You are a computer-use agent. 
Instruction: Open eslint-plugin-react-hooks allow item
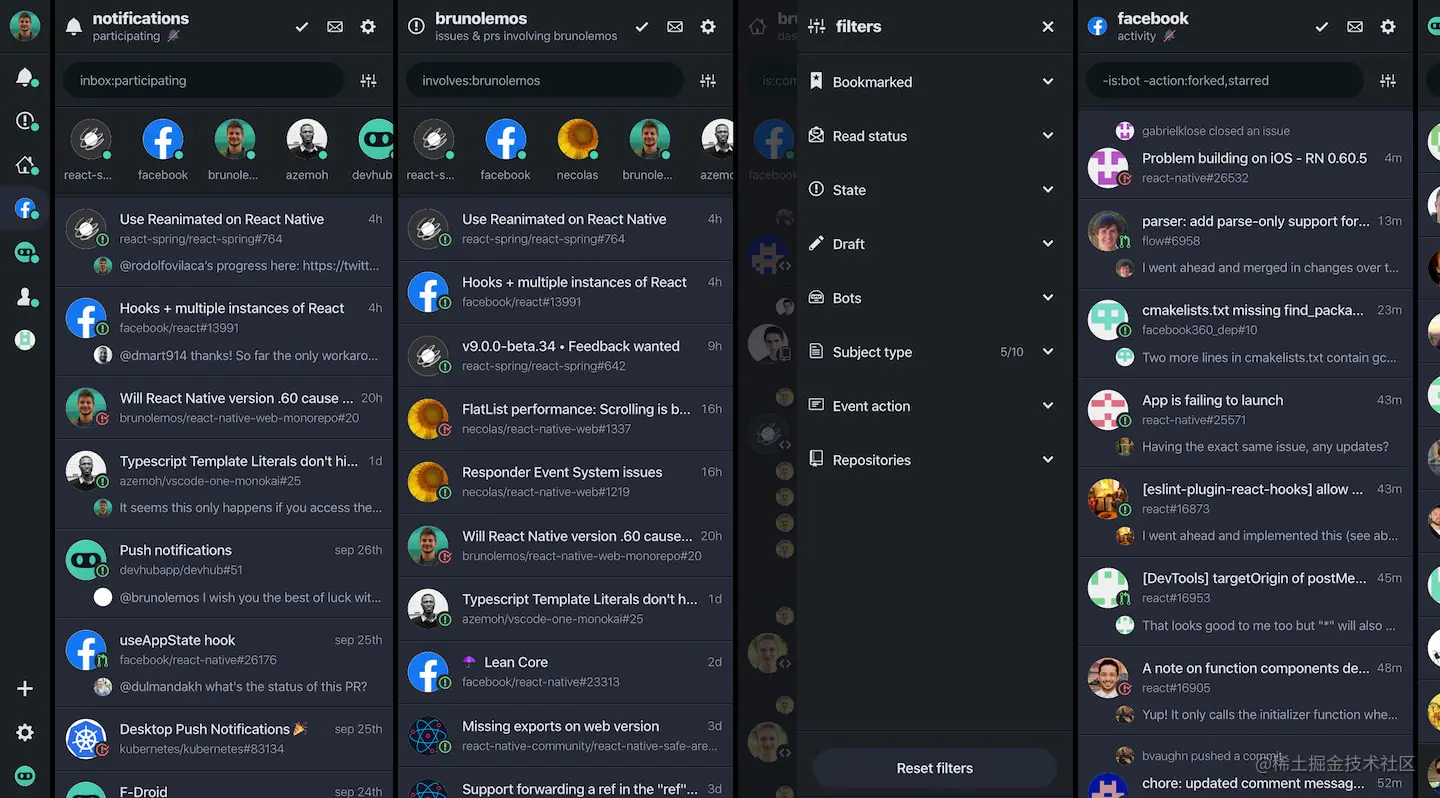pos(1245,512)
